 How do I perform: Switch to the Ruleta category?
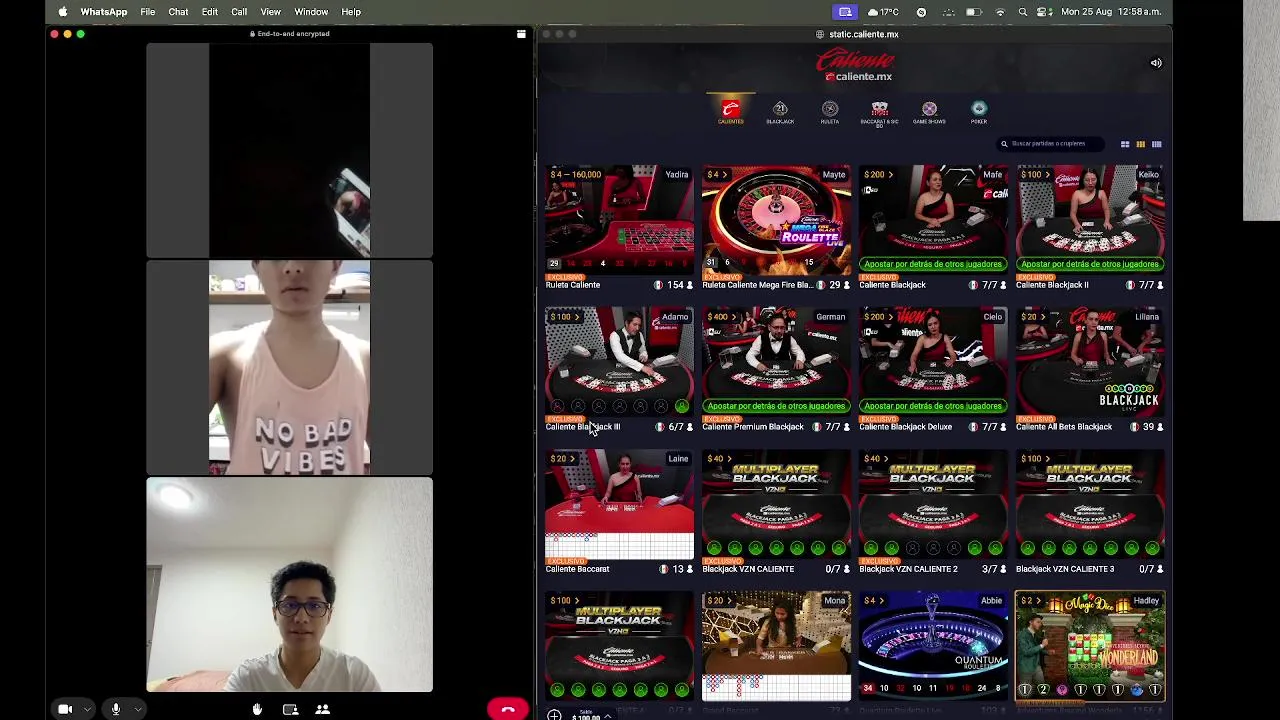pos(830,111)
